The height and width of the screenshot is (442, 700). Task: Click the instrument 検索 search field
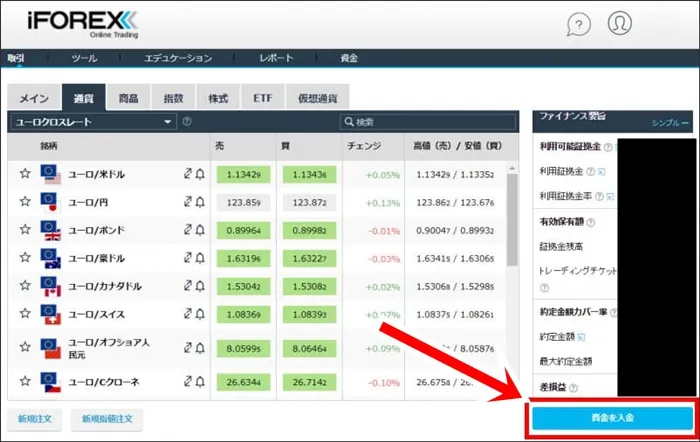coord(428,122)
